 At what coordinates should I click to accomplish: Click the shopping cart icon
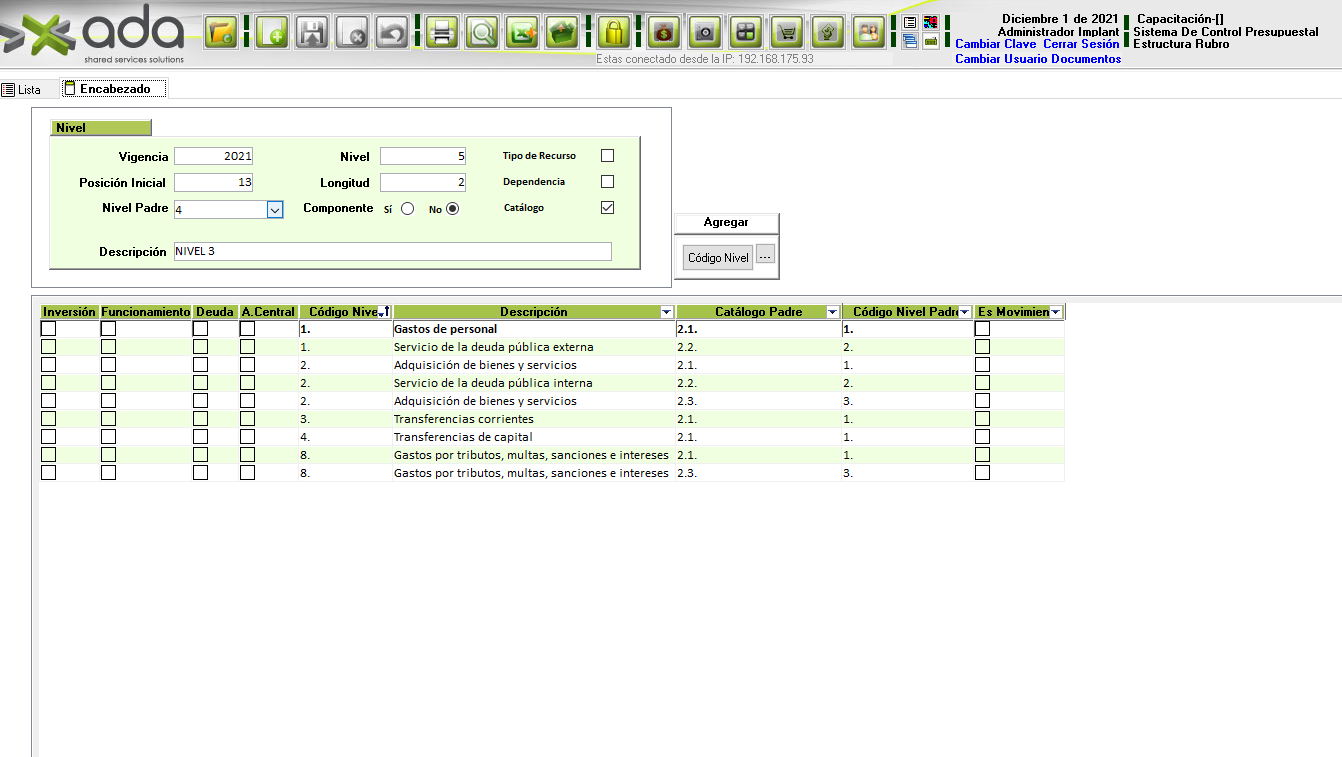(787, 33)
